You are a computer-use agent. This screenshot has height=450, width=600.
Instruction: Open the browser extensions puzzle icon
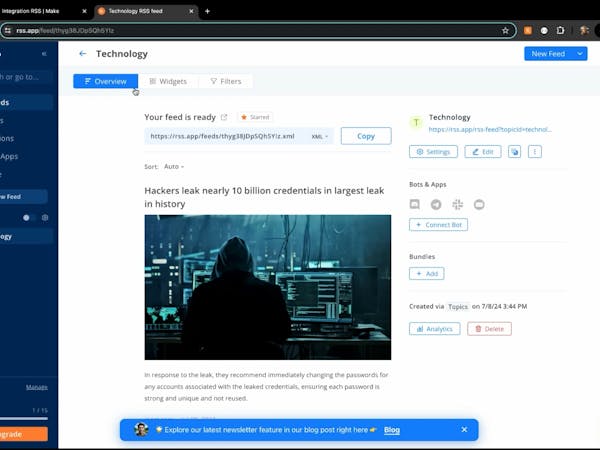point(561,31)
